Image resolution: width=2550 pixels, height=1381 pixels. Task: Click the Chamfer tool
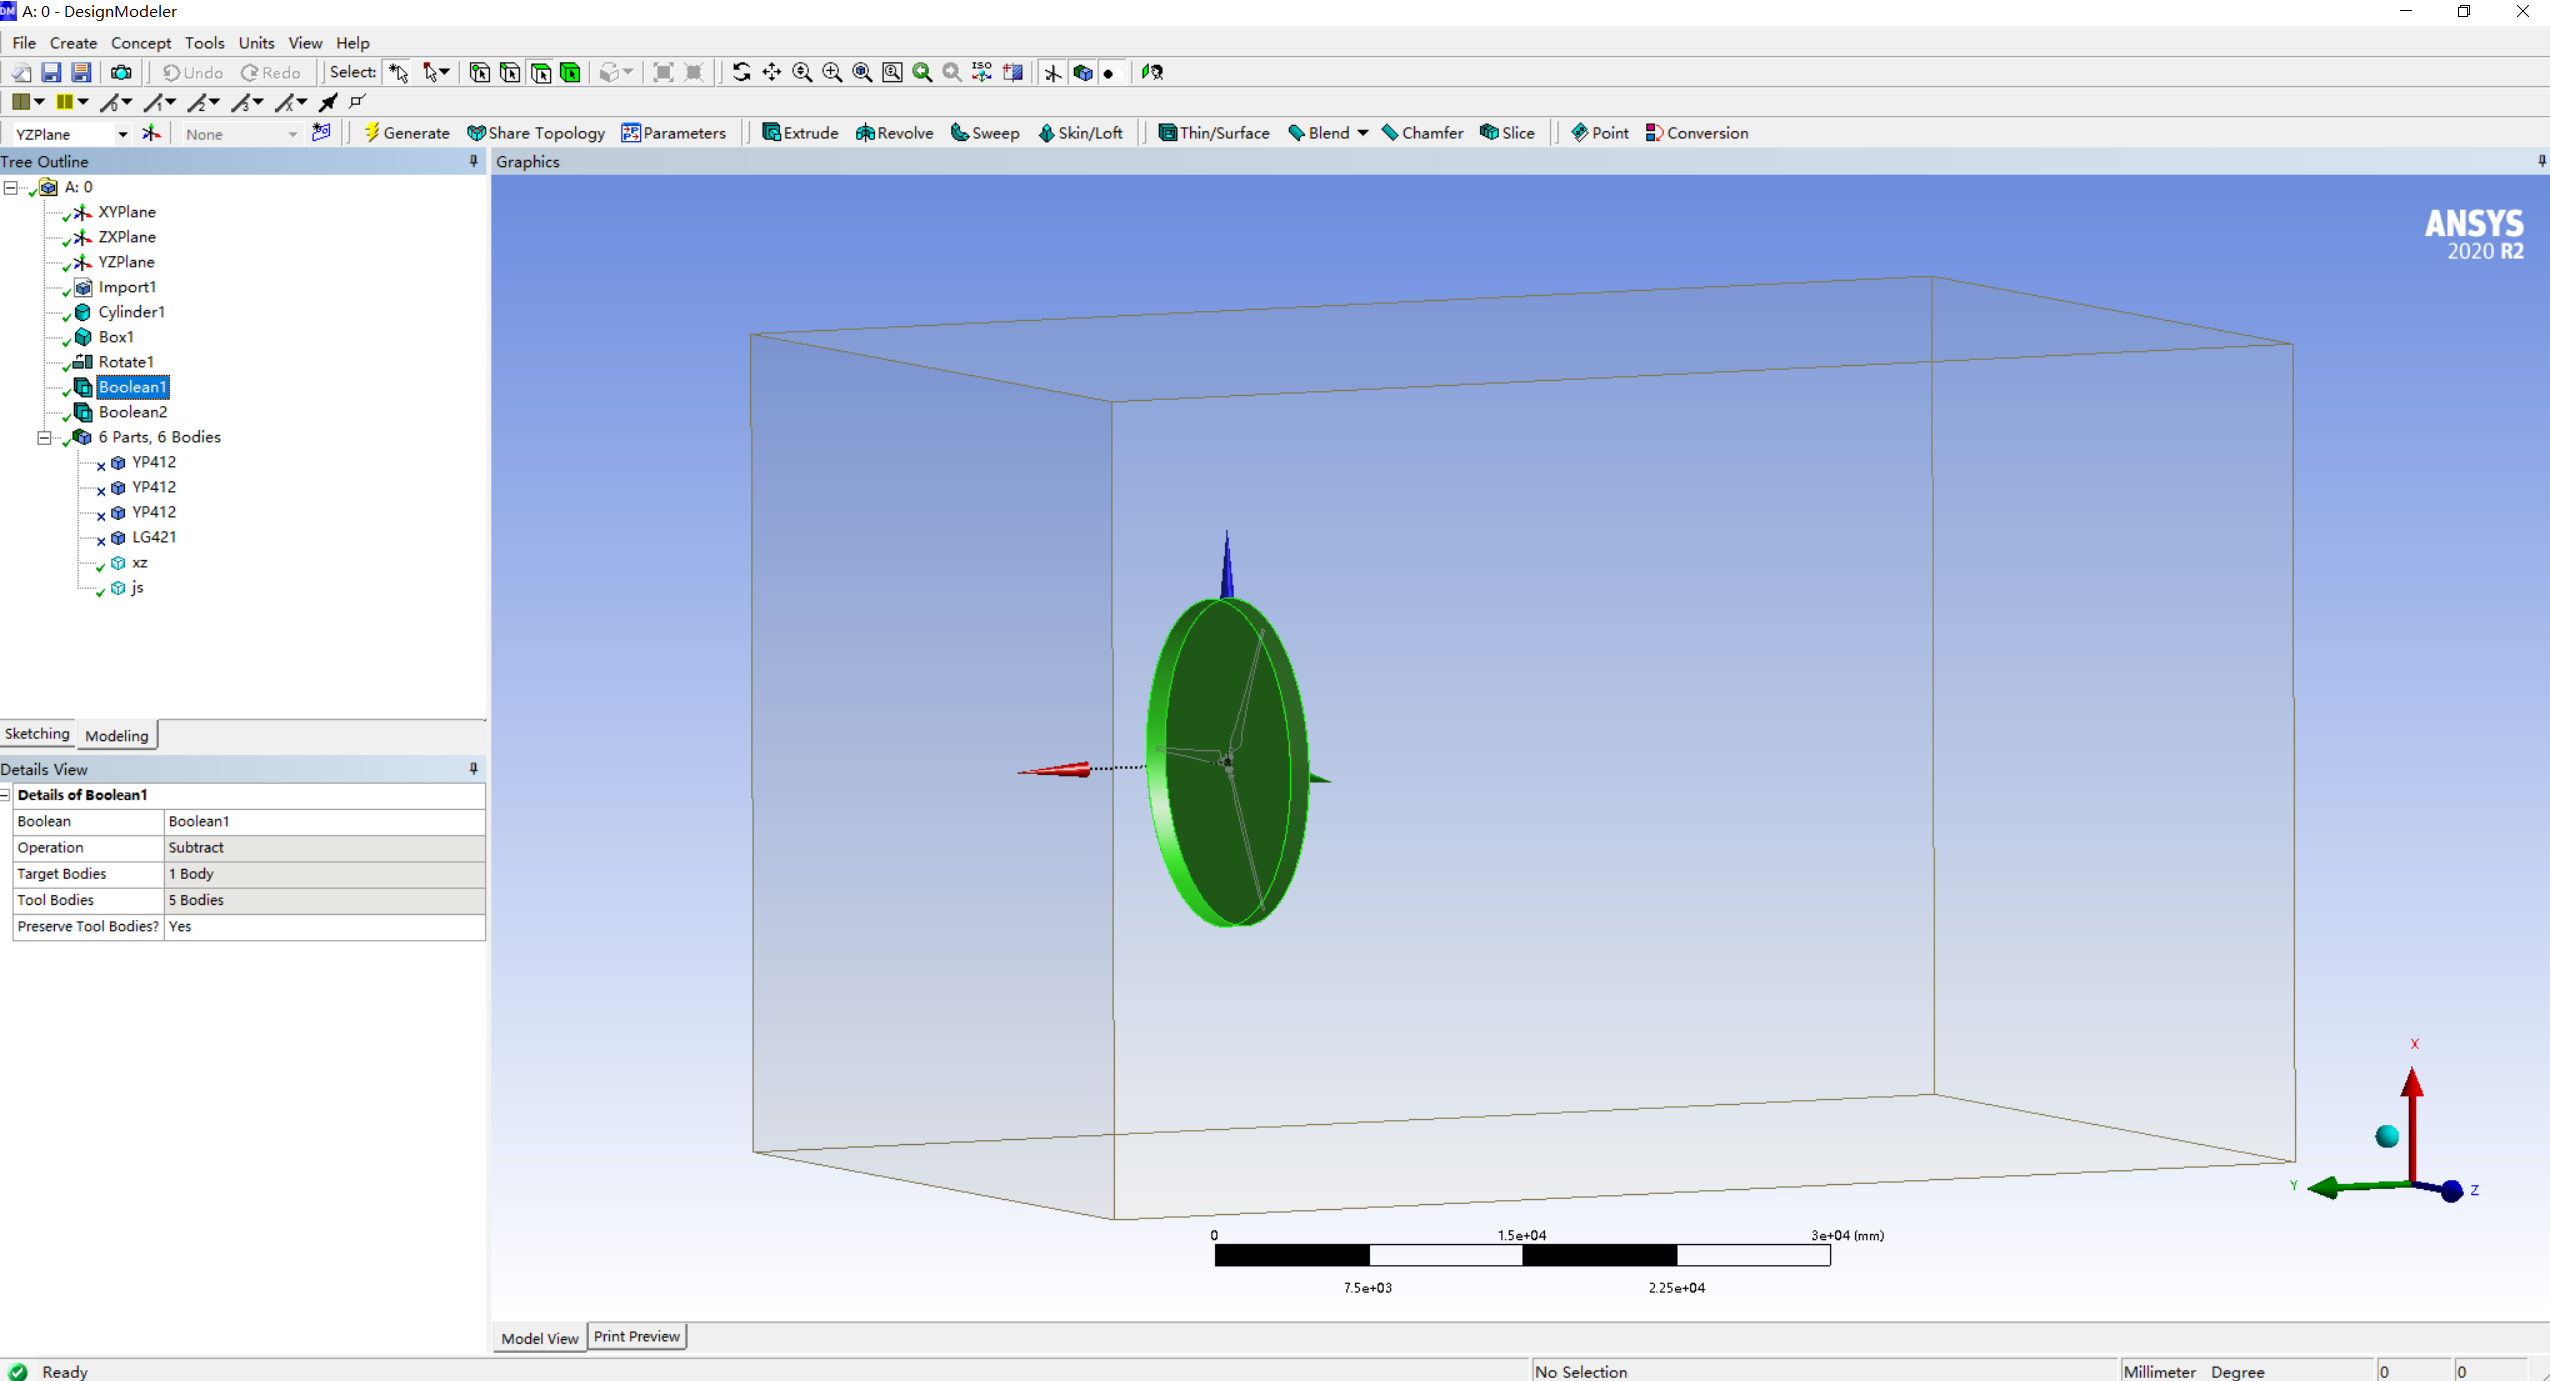(1422, 133)
